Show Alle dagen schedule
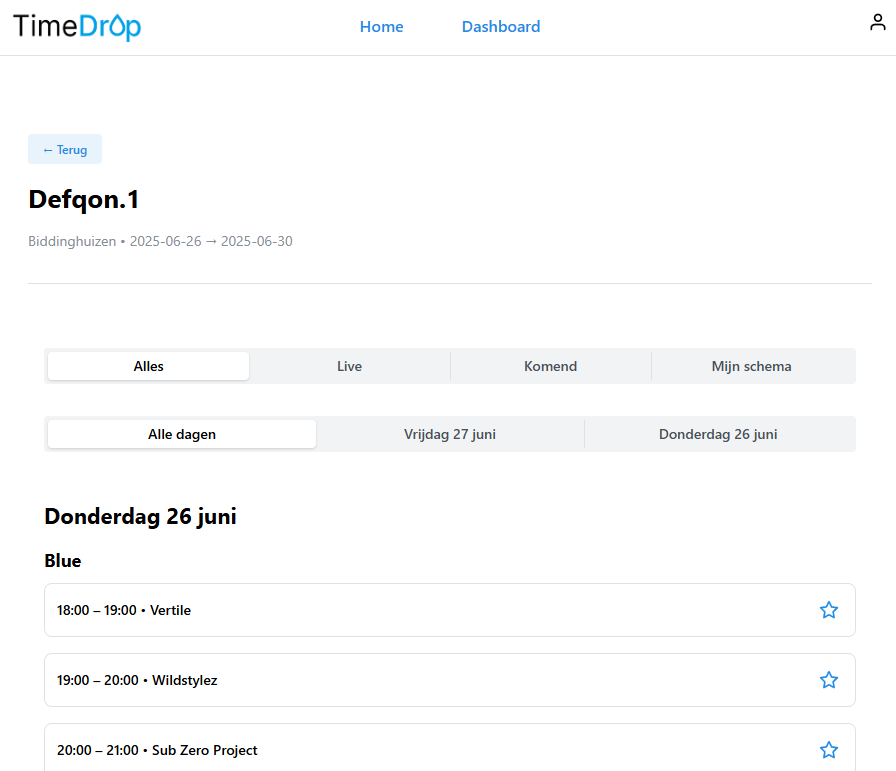The height and width of the screenshot is (771, 896). 181,434
